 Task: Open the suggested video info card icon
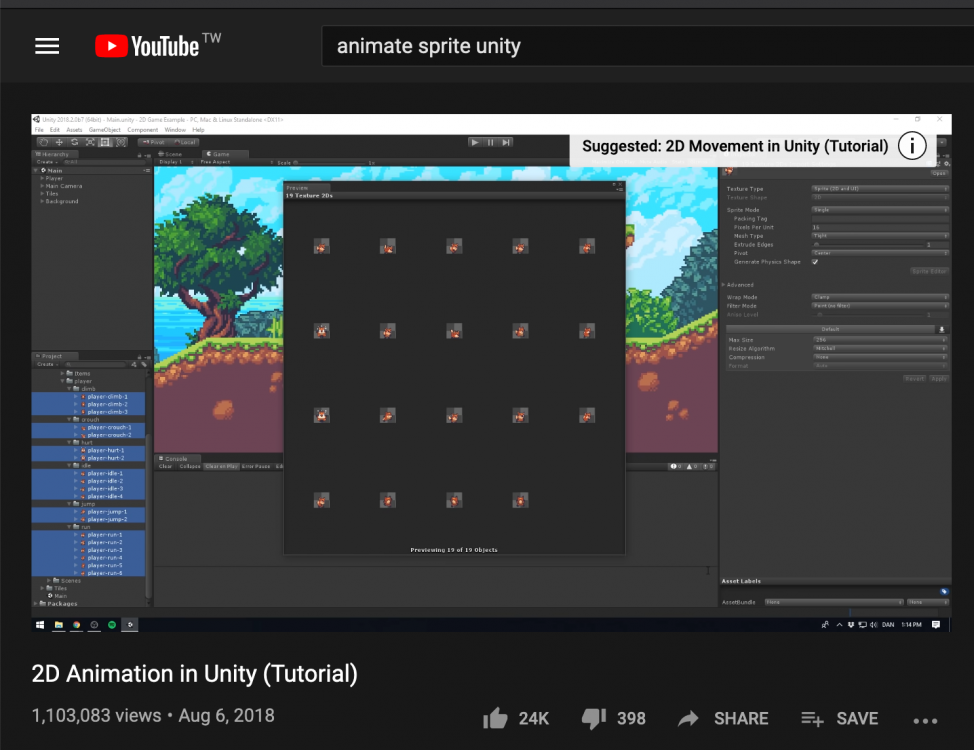point(912,146)
